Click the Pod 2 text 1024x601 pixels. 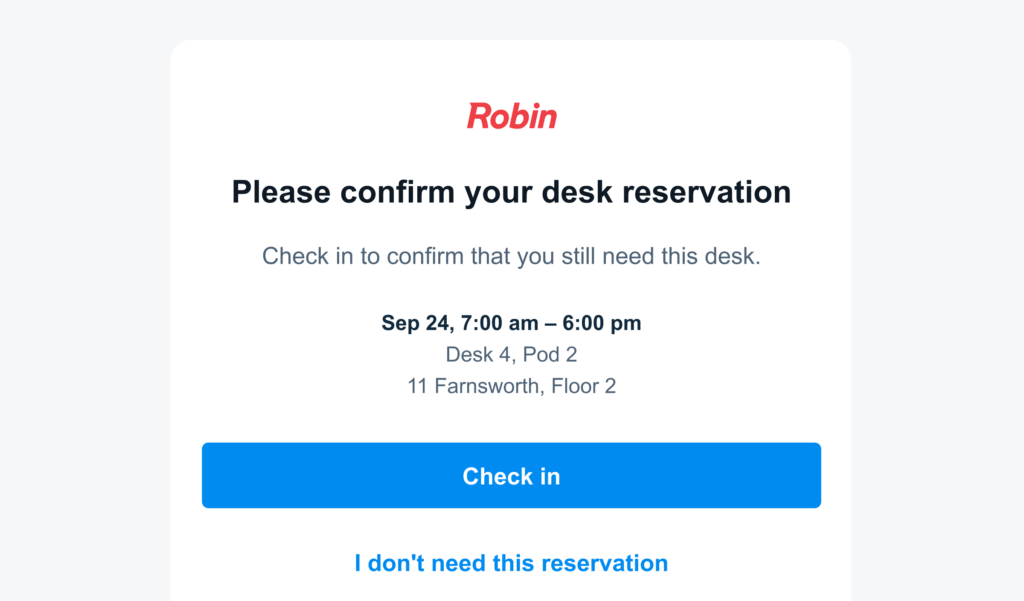pos(550,354)
